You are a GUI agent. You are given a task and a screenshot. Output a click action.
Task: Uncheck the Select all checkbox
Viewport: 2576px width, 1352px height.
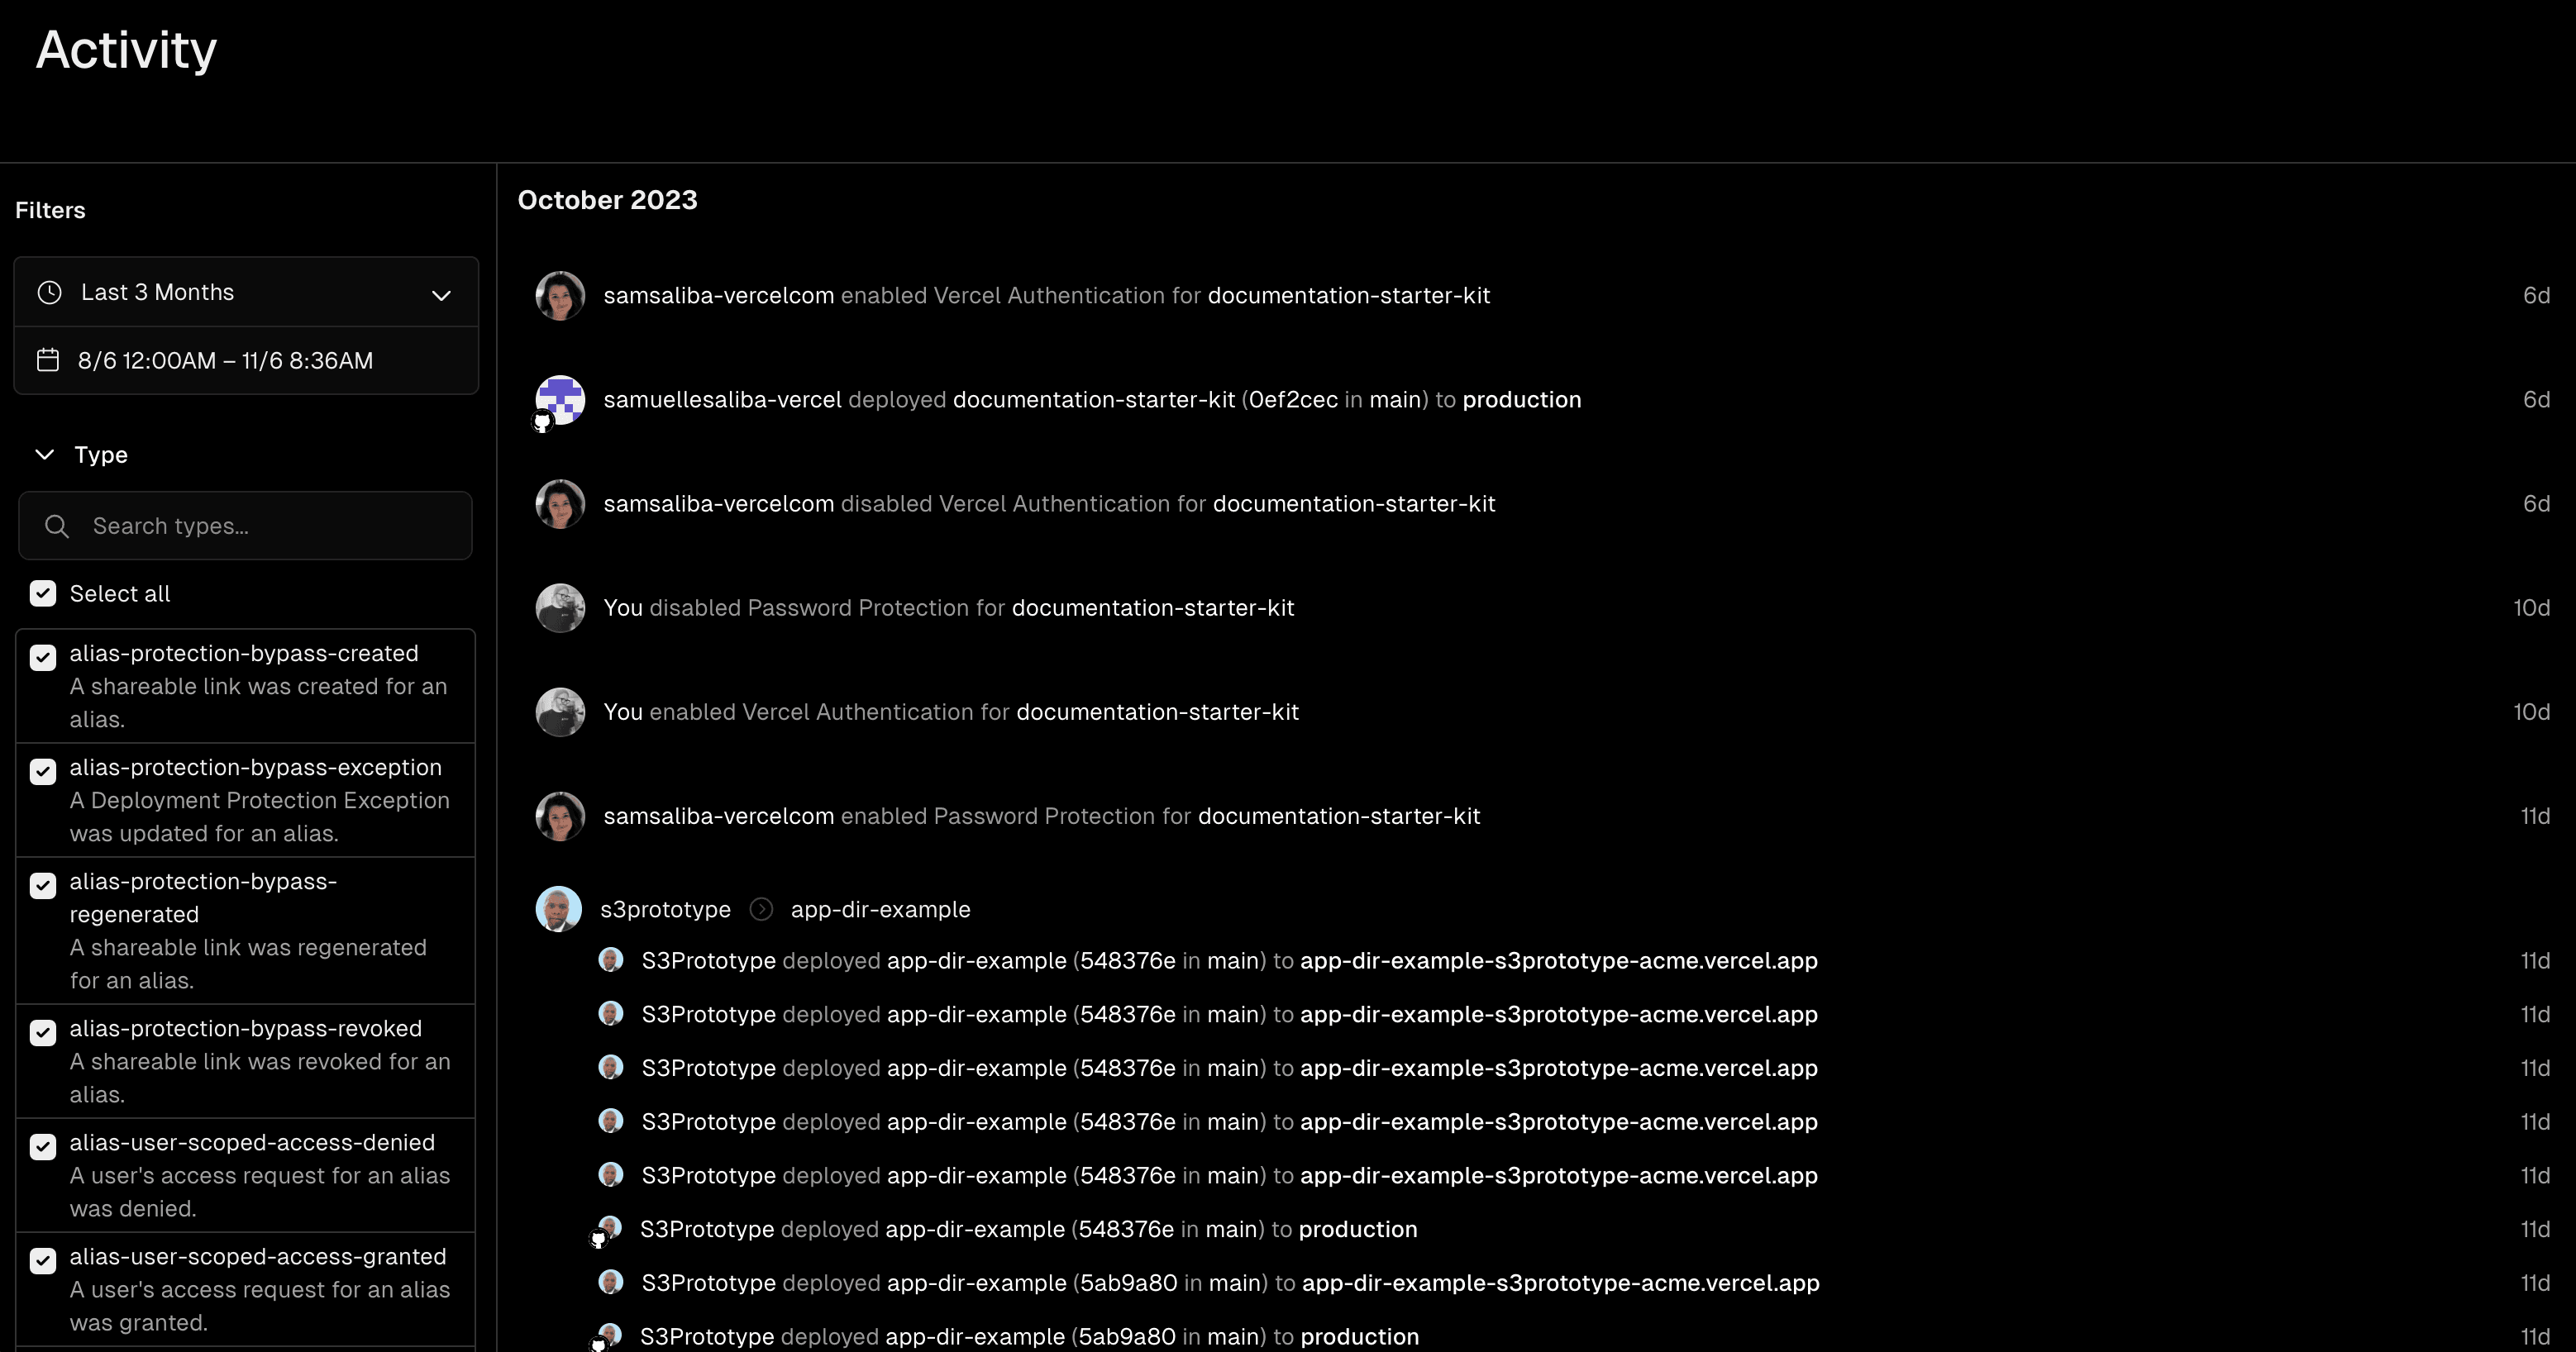pyautogui.click(x=43, y=594)
